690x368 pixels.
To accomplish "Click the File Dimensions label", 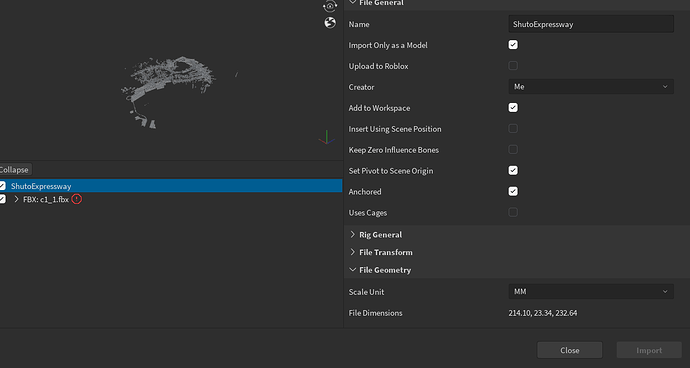I will pos(375,313).
